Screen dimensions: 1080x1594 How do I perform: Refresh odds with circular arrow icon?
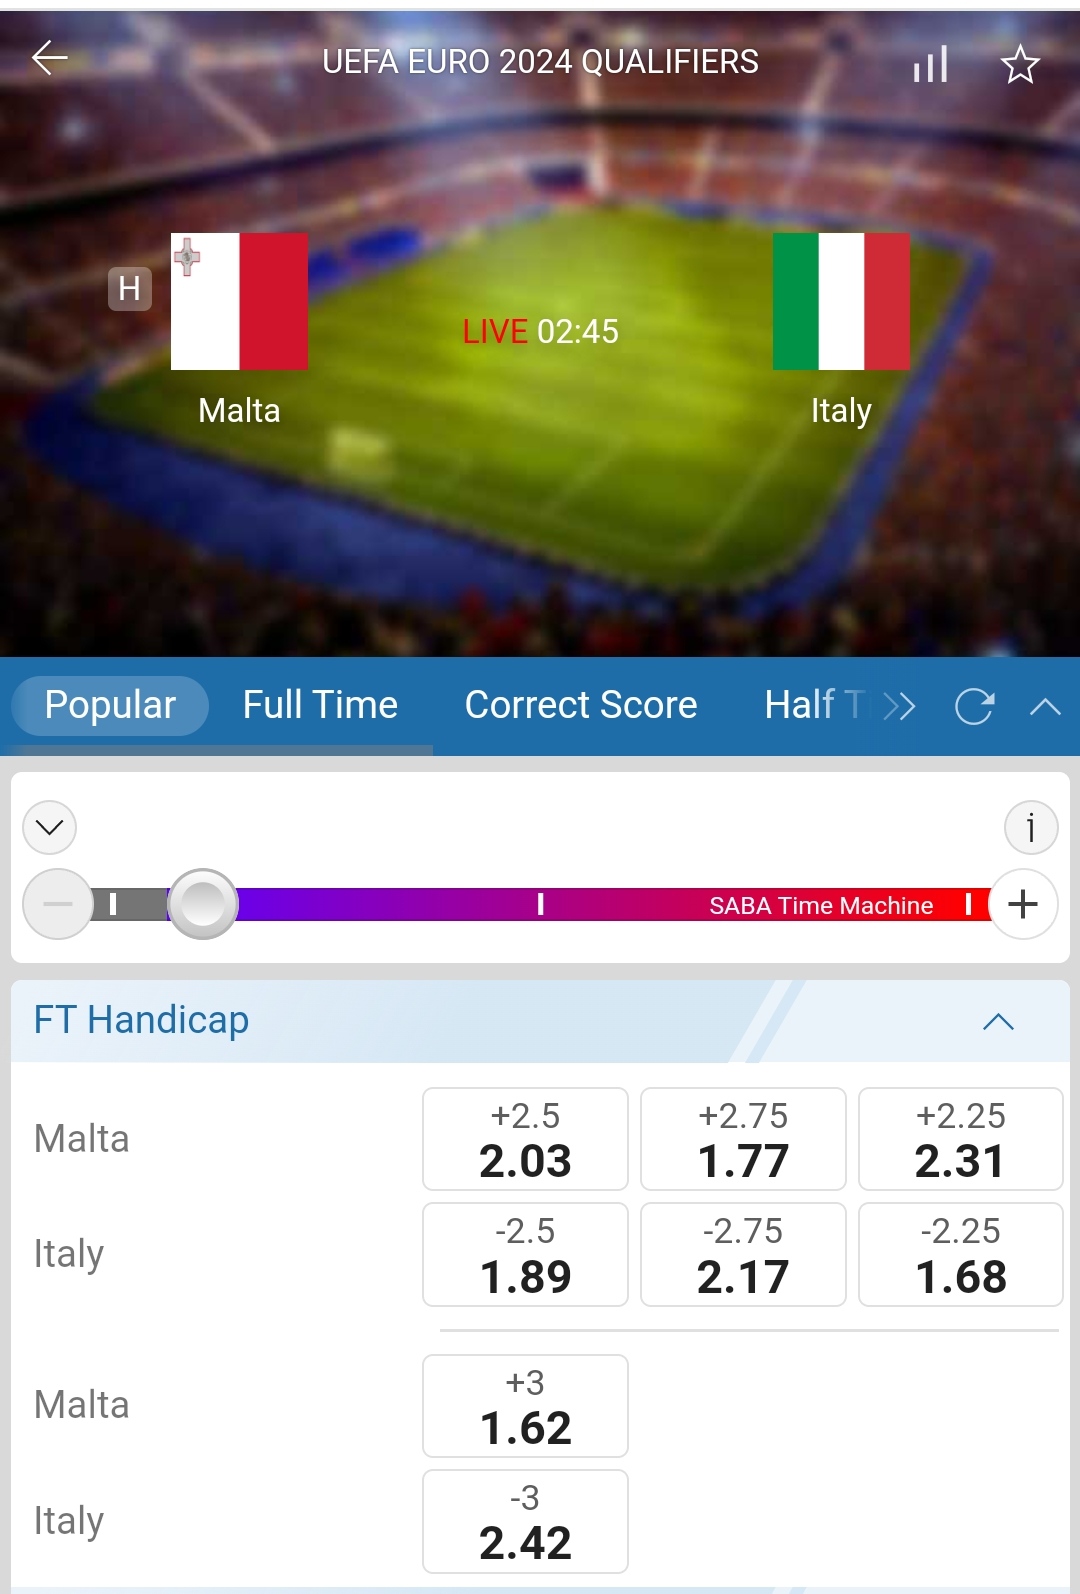tap(974, 707)
